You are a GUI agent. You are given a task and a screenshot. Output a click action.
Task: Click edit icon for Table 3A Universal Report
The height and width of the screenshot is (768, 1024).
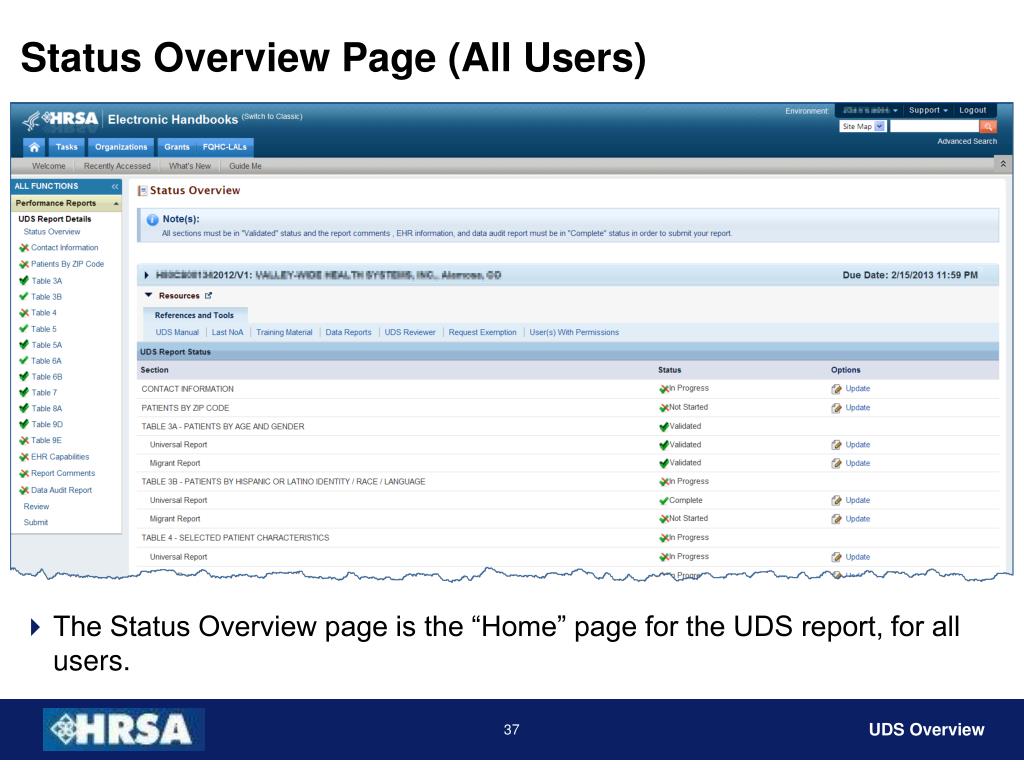pos(836,445)
